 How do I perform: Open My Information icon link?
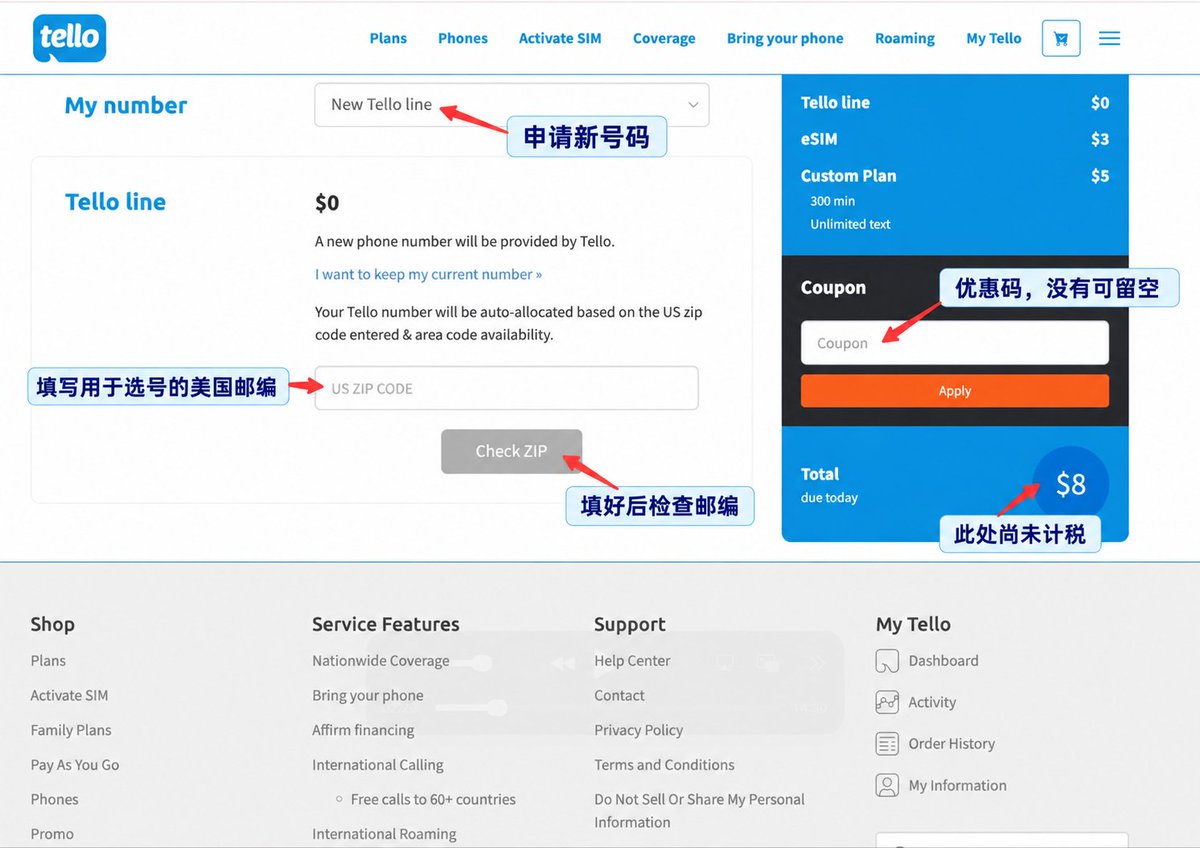point(887,785)
